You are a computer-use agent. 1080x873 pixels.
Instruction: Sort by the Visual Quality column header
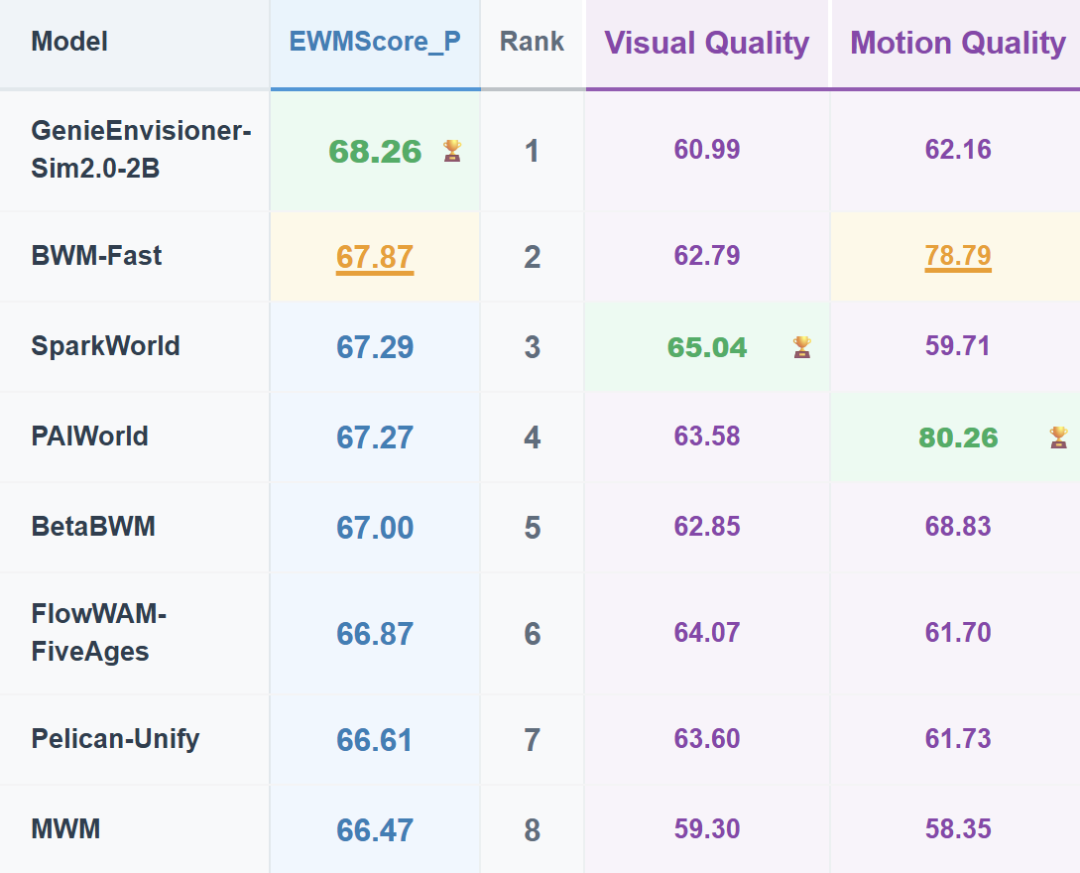coord(707,43)
